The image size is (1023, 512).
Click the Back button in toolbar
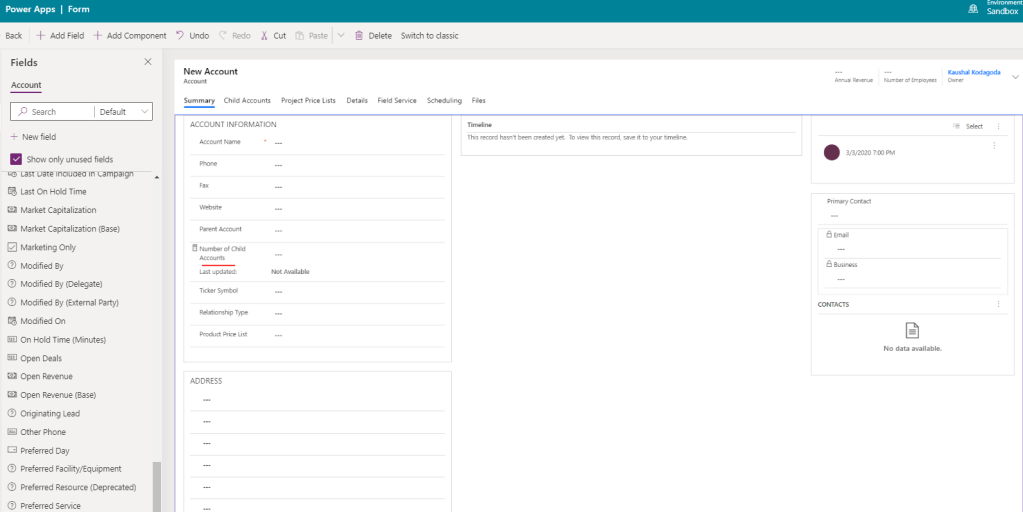(x=14, y=36)
